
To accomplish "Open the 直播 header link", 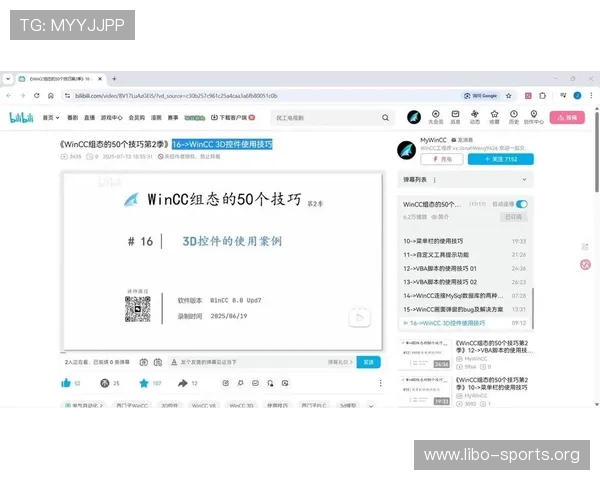I will pos(89,118).
